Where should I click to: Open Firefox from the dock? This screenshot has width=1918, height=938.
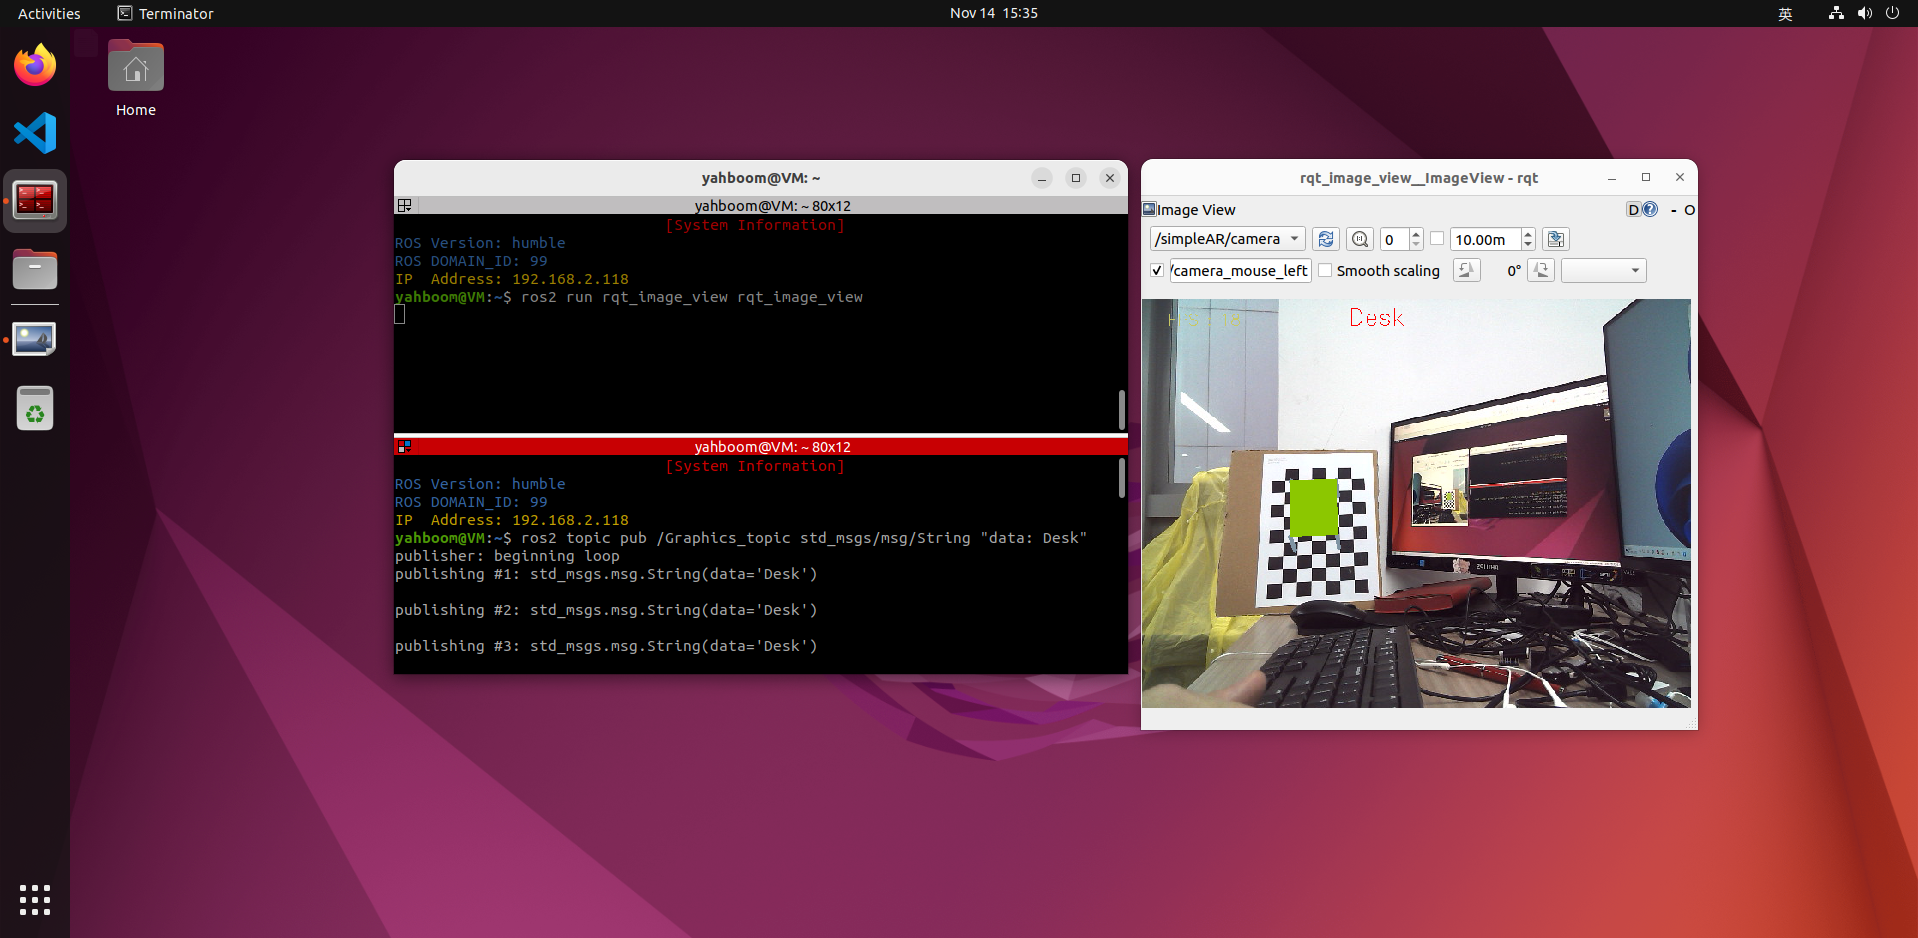tap(35, 65)
